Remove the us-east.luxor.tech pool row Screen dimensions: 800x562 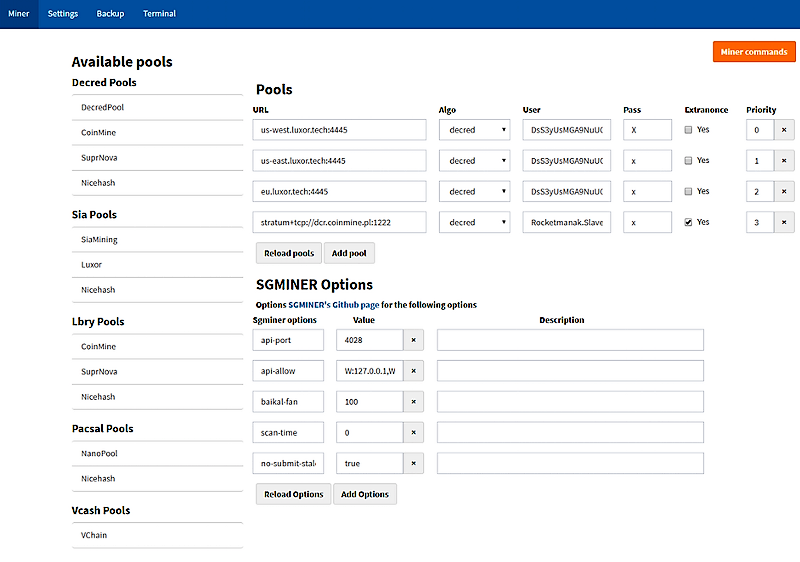[x=784, y=161]
